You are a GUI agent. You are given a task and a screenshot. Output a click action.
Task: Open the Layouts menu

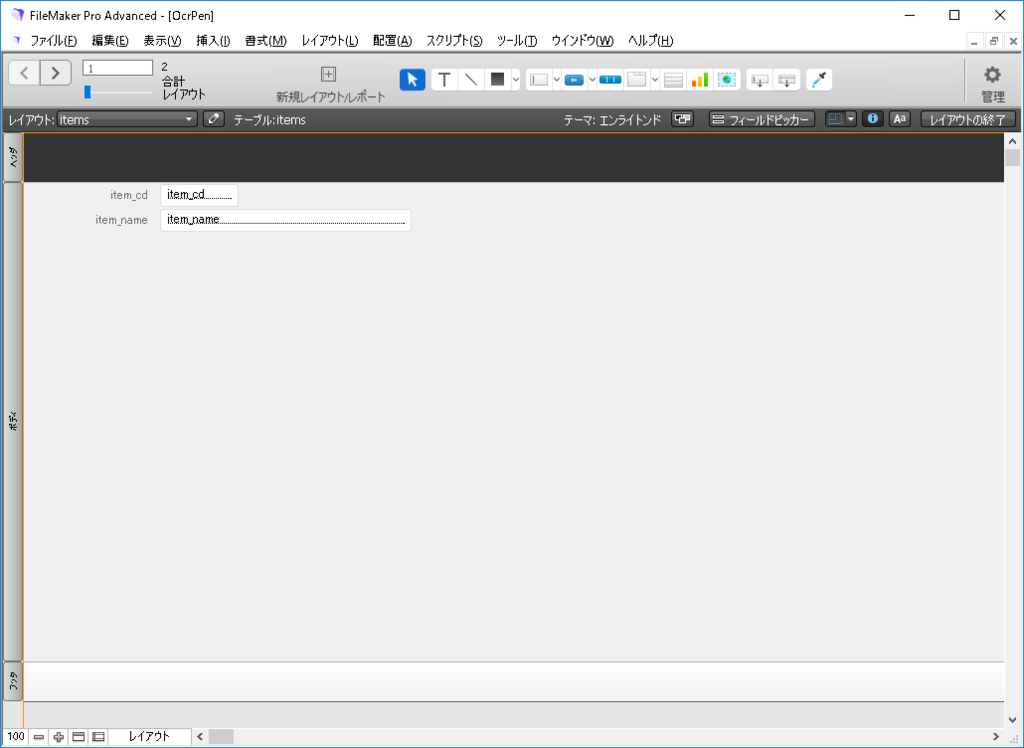[330, 41]
